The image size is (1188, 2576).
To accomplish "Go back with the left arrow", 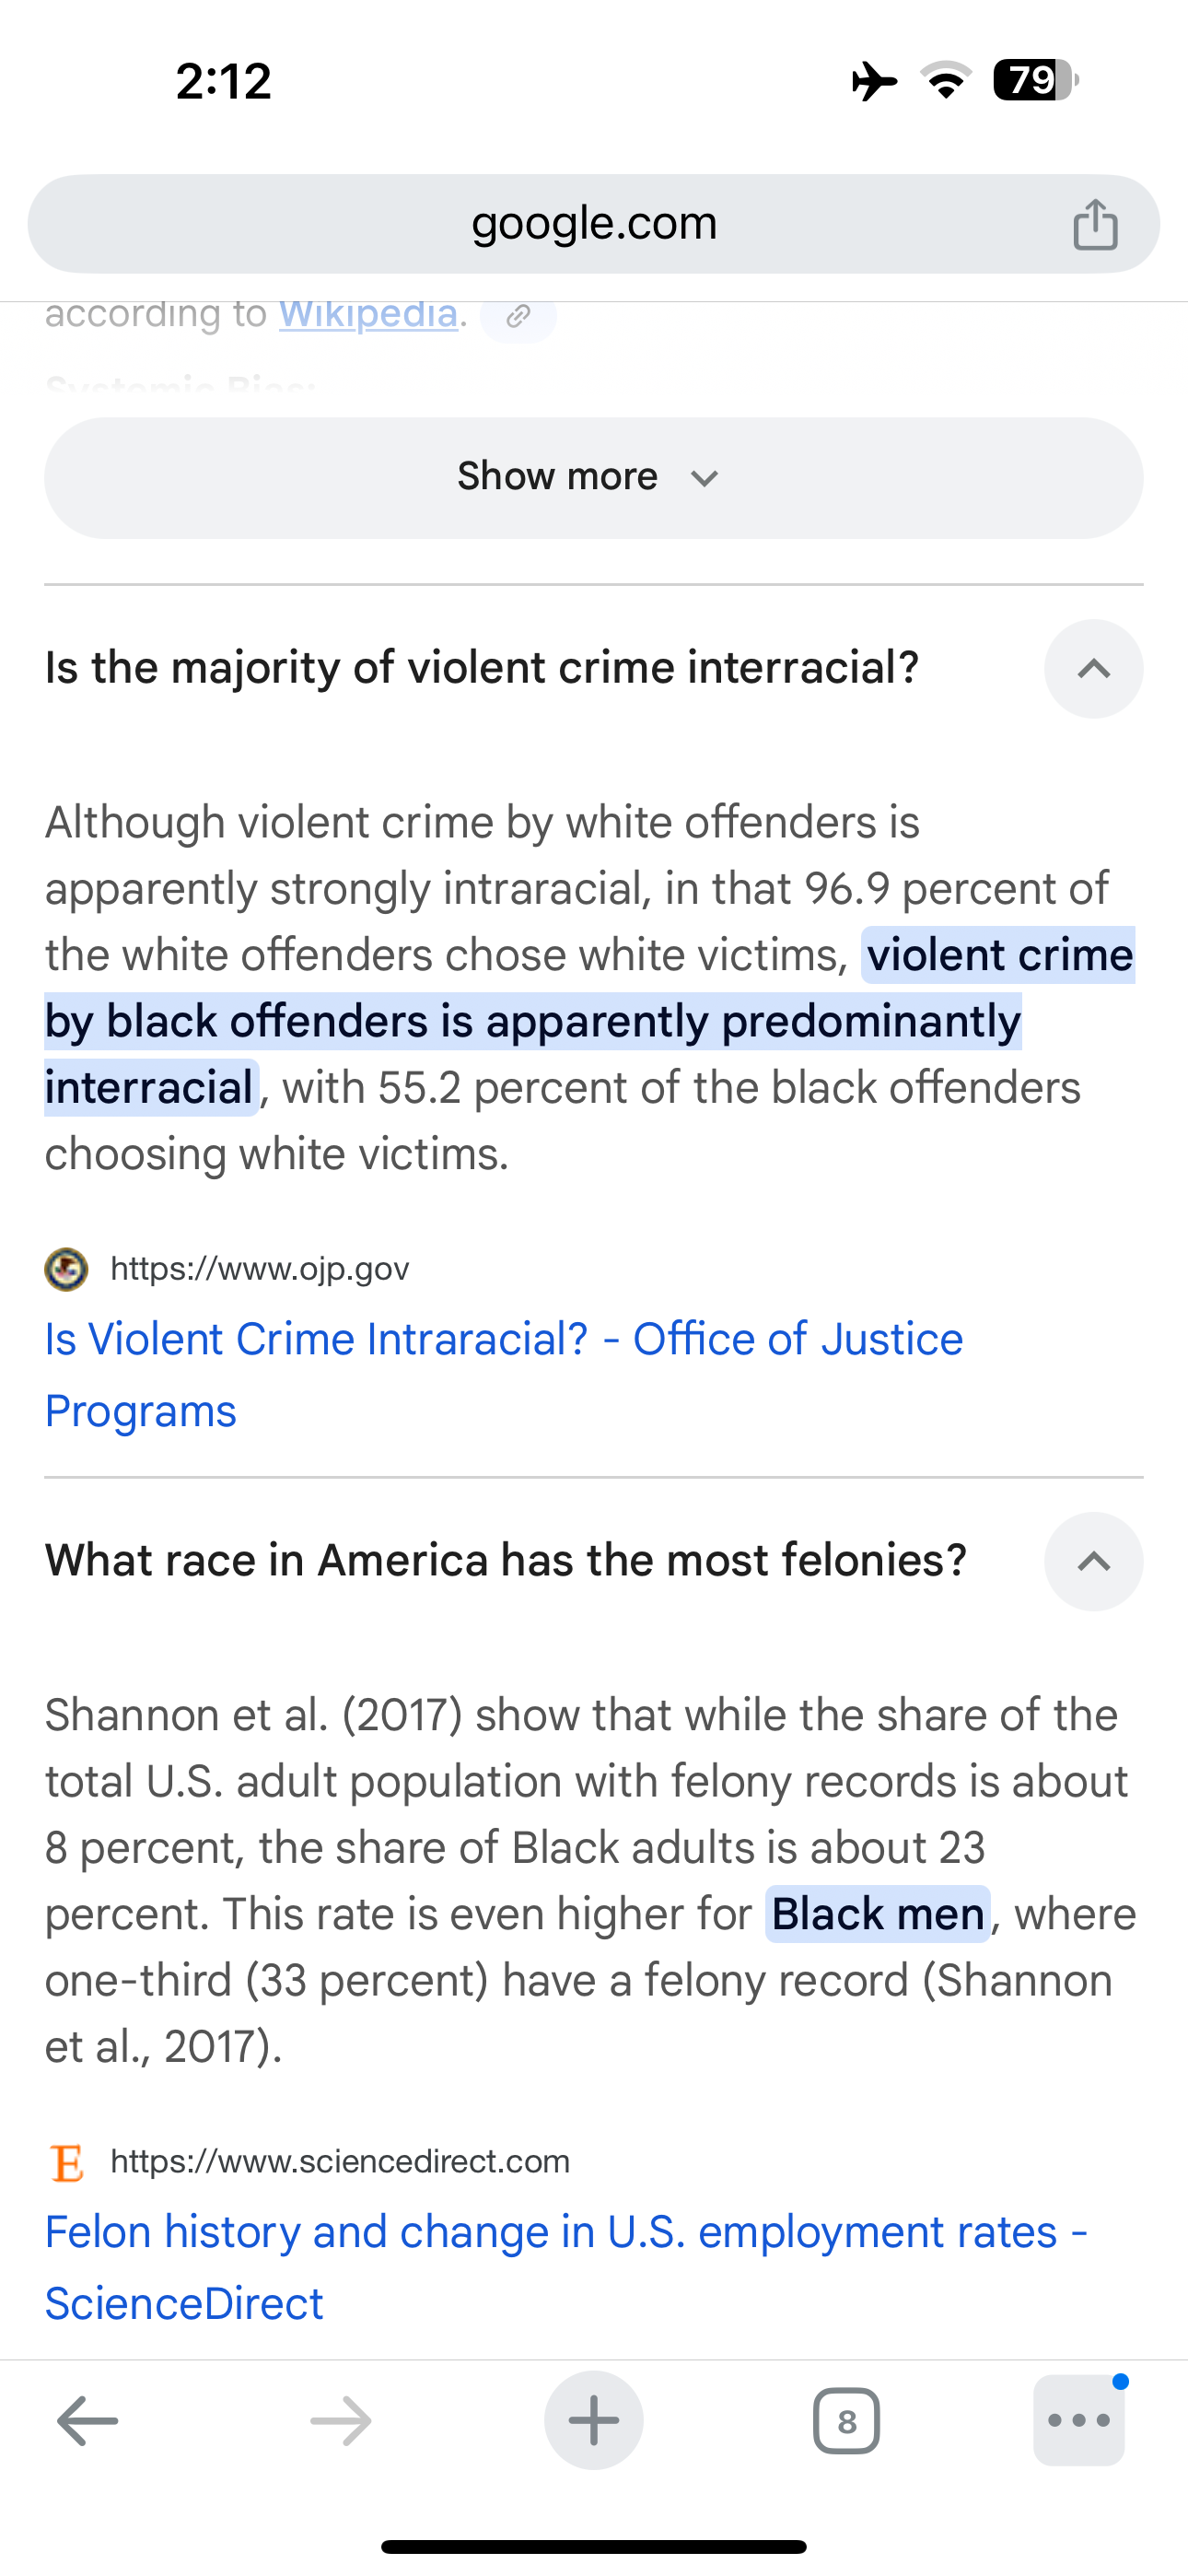I will click(88, 2421).
